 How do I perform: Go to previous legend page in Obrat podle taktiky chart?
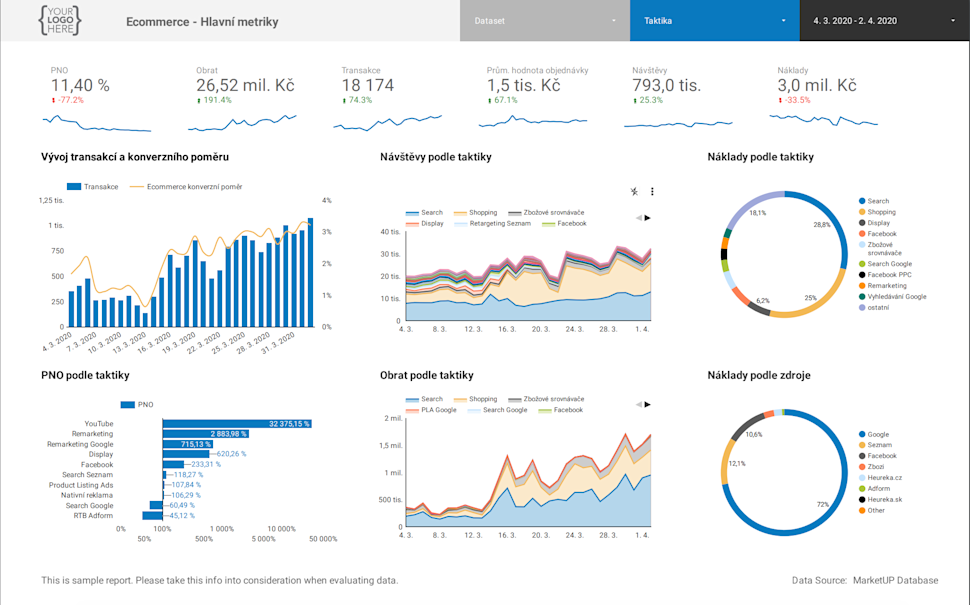point(638,405)
